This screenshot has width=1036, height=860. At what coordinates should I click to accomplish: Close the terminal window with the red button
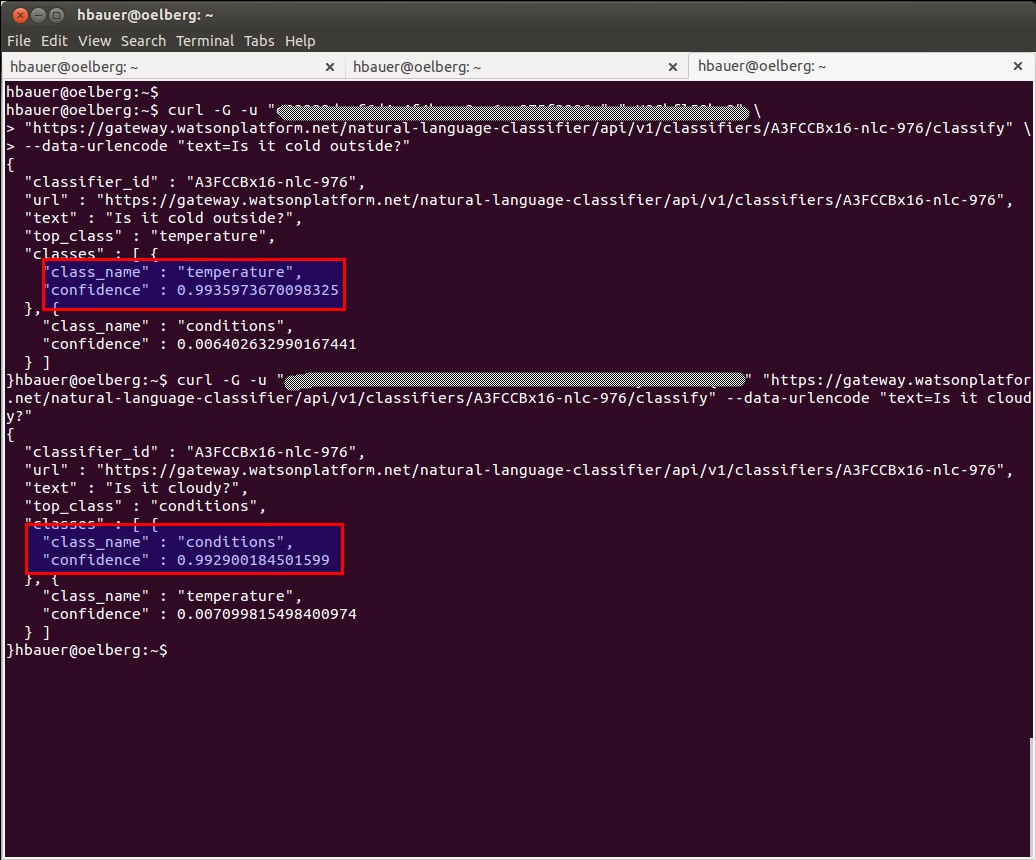[20, 15]
